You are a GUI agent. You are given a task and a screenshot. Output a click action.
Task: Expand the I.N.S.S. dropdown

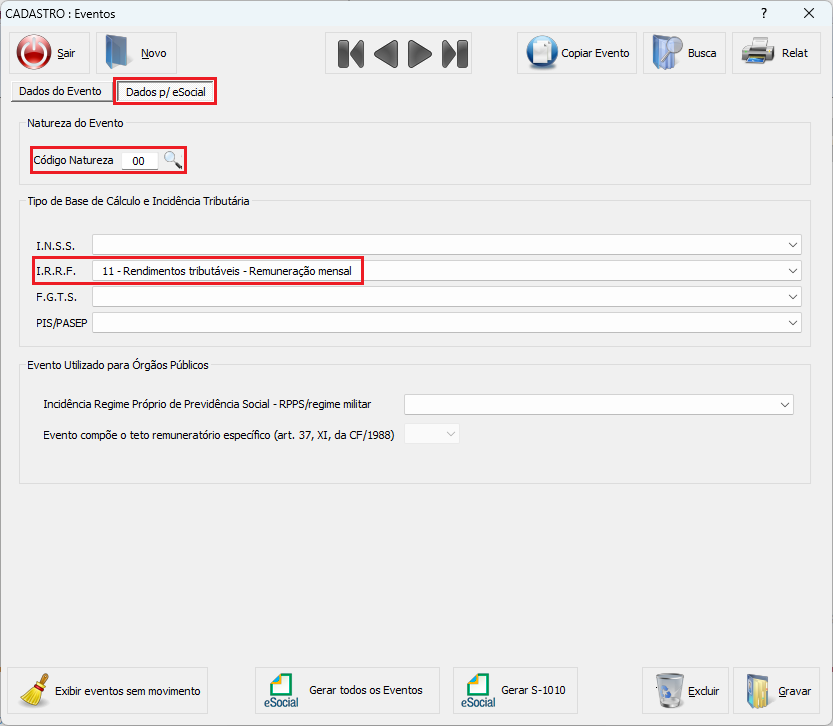pyautogui.click(x=793, y=244)
